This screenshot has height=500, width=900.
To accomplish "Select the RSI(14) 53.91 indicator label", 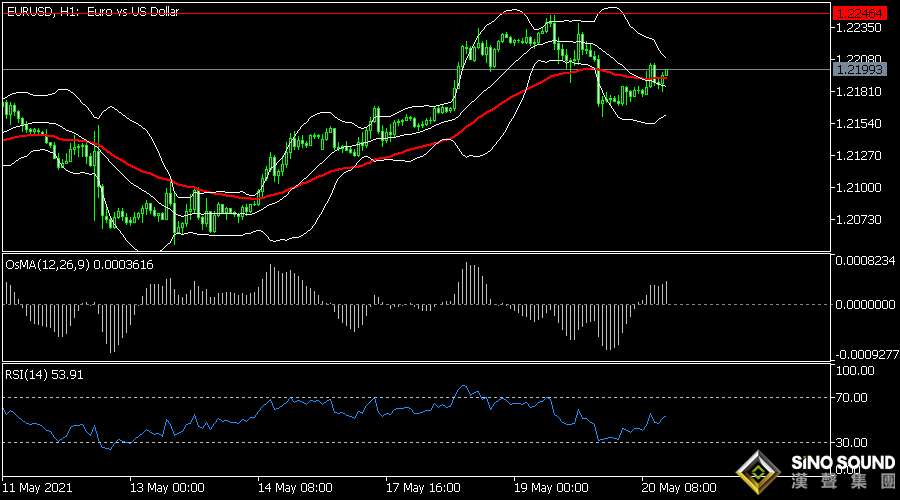I will [44, 375].
